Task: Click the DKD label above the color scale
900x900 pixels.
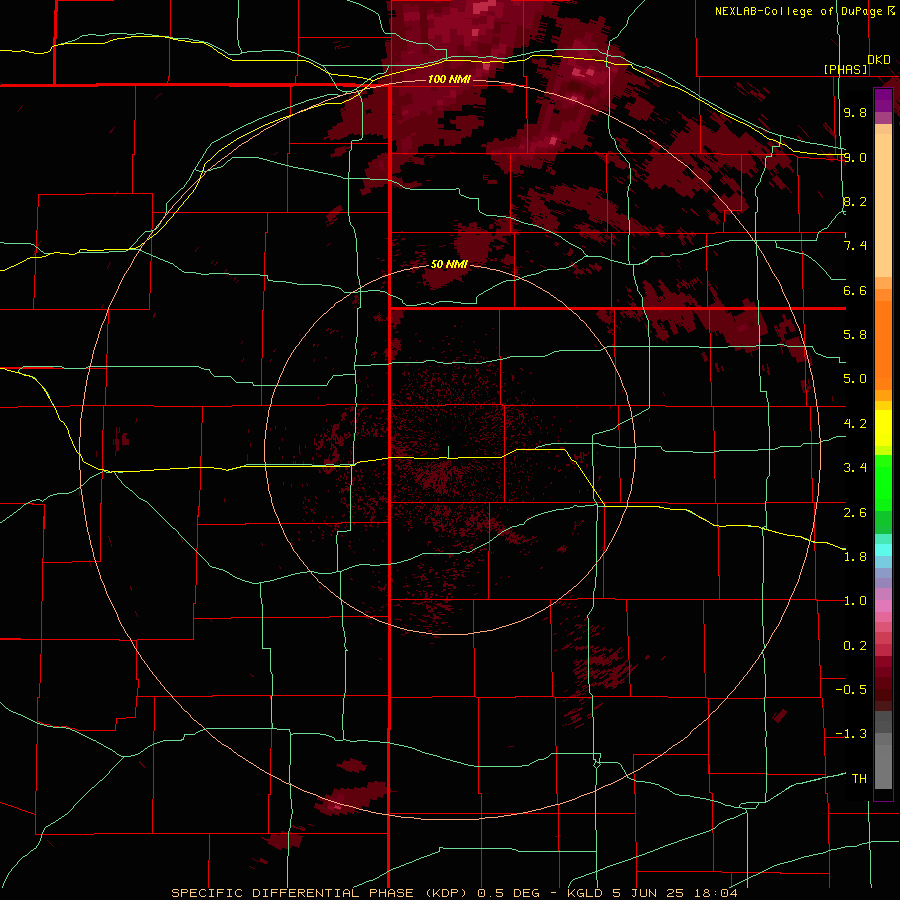Action: pos(878,59)
